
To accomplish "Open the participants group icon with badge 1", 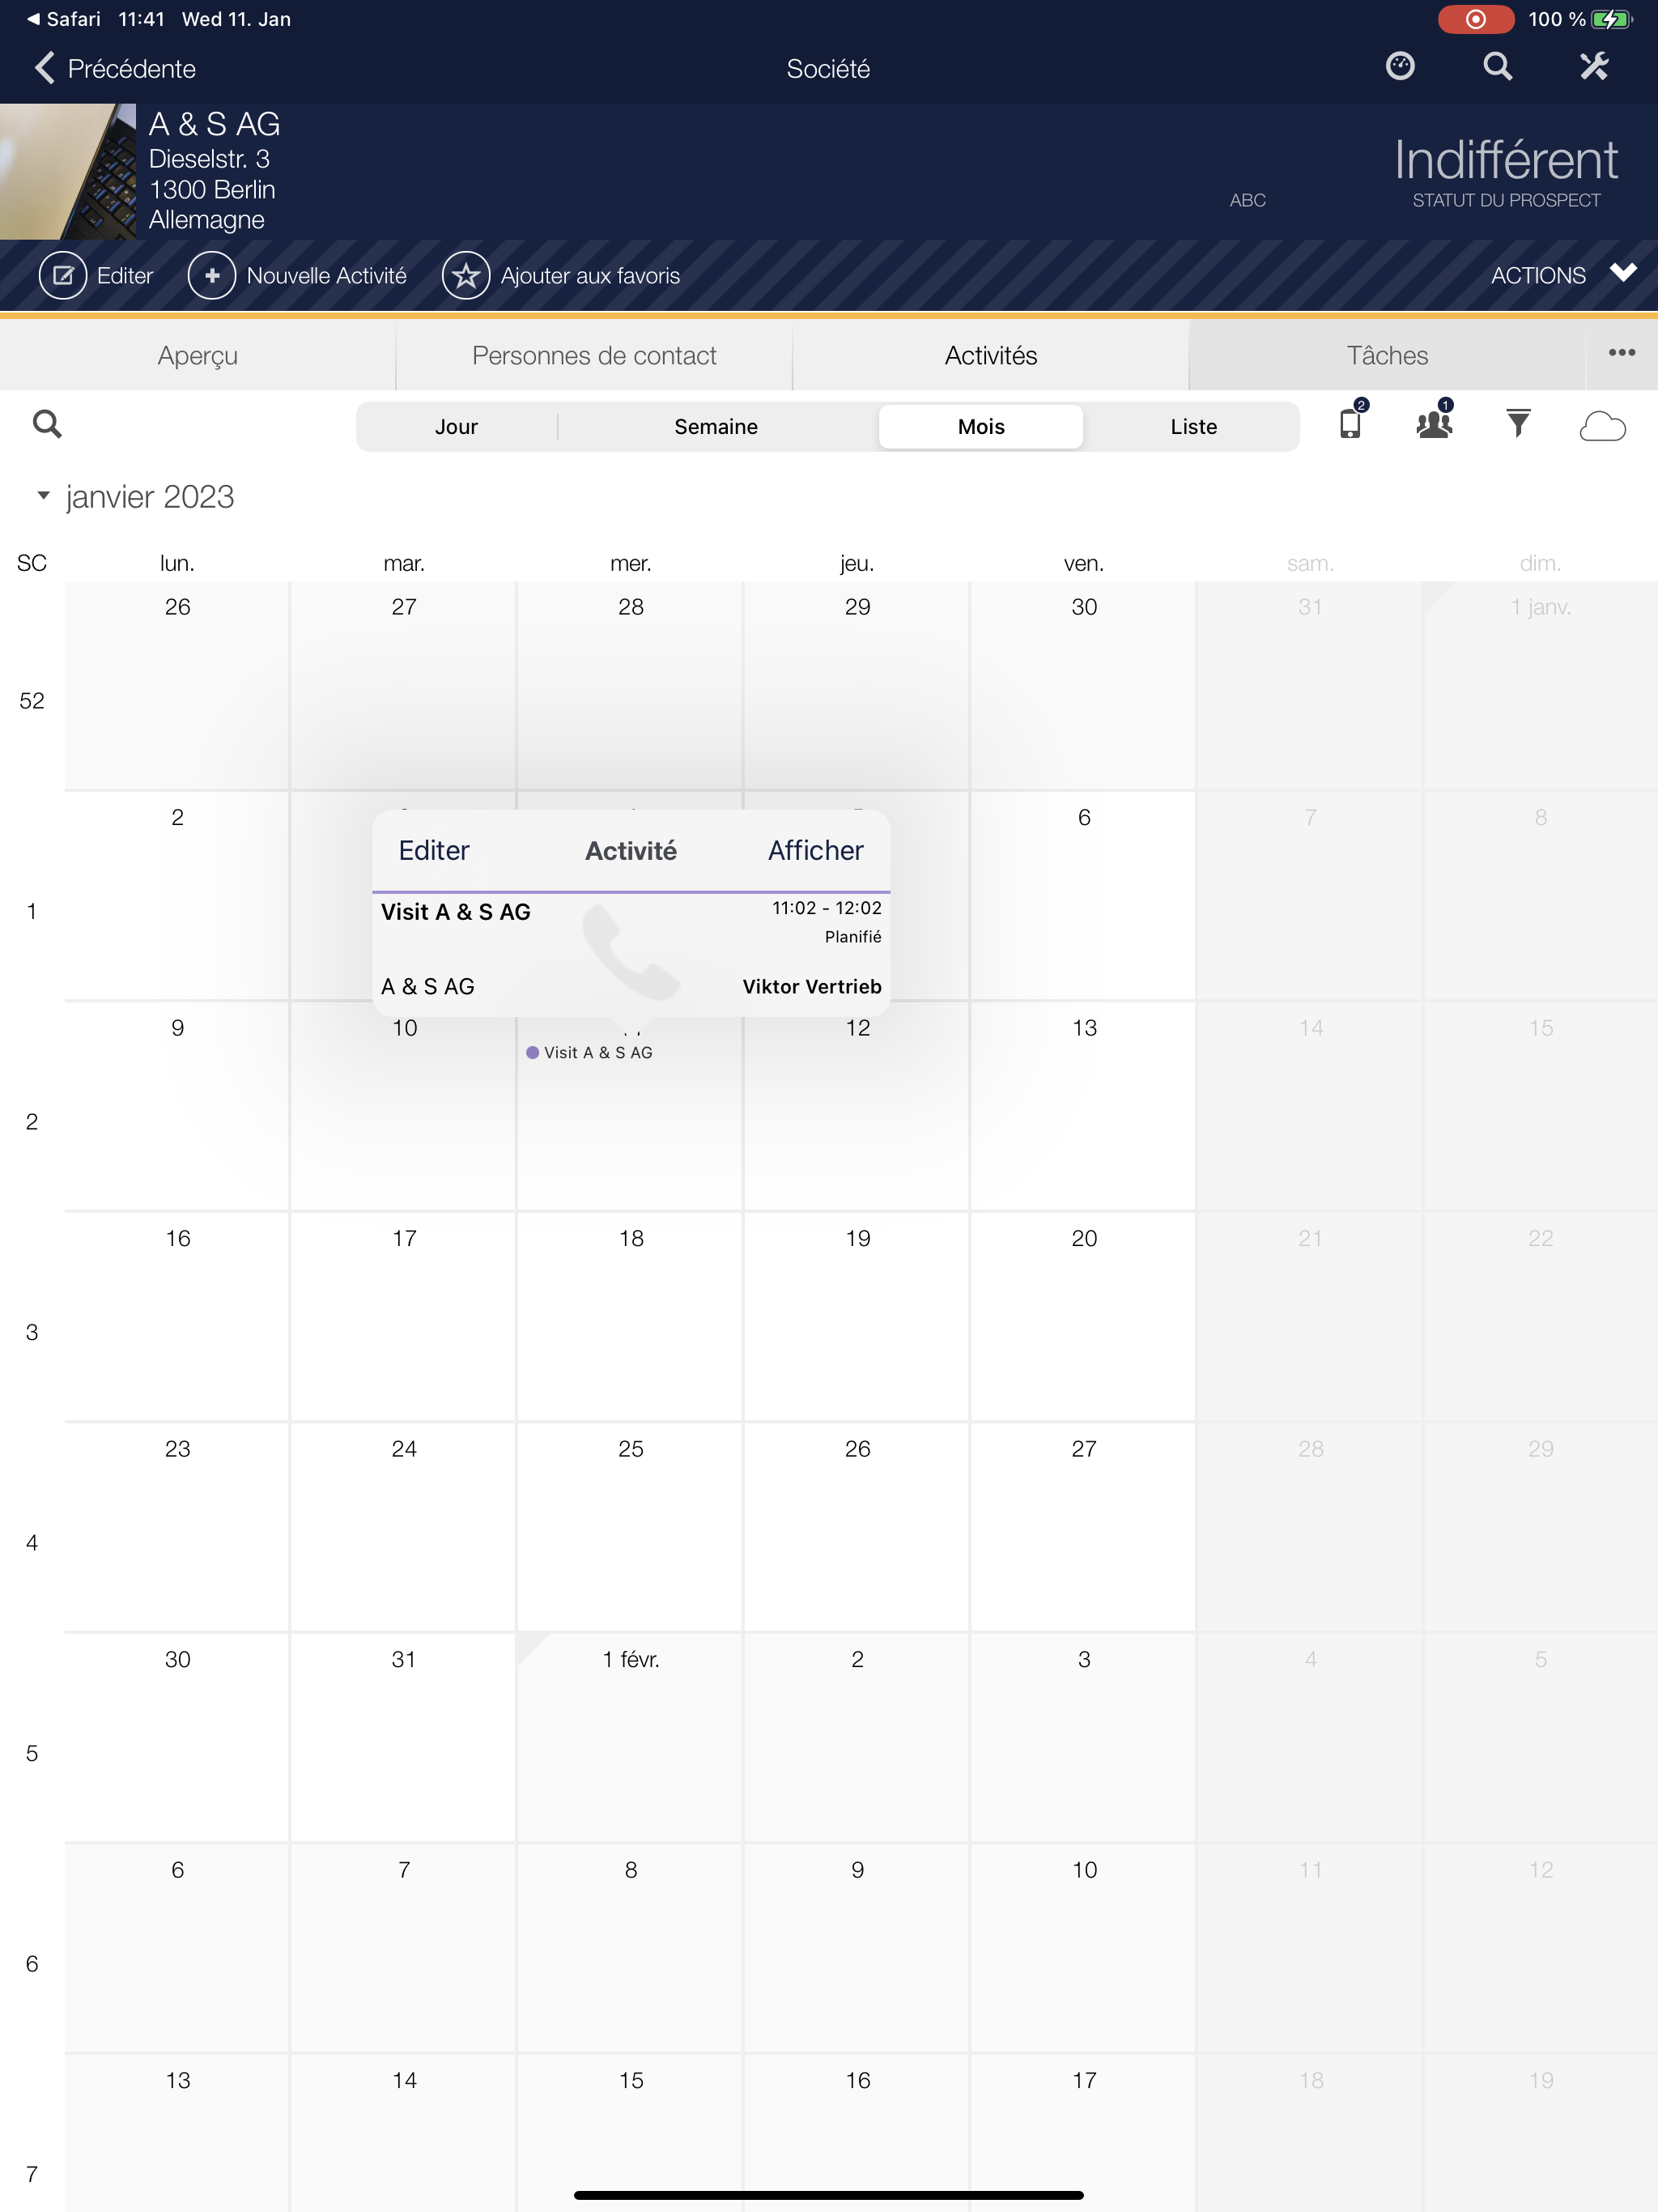I will pos(1435,421).
